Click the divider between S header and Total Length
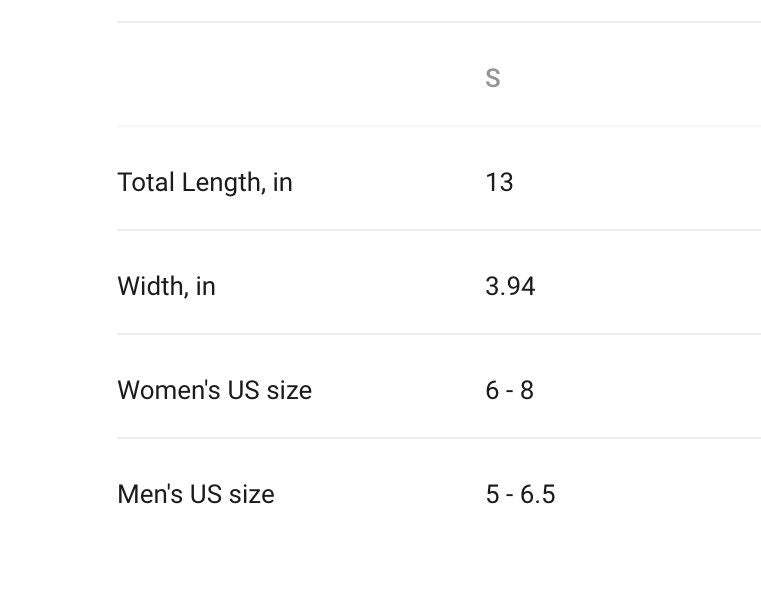 click(438, 126)
